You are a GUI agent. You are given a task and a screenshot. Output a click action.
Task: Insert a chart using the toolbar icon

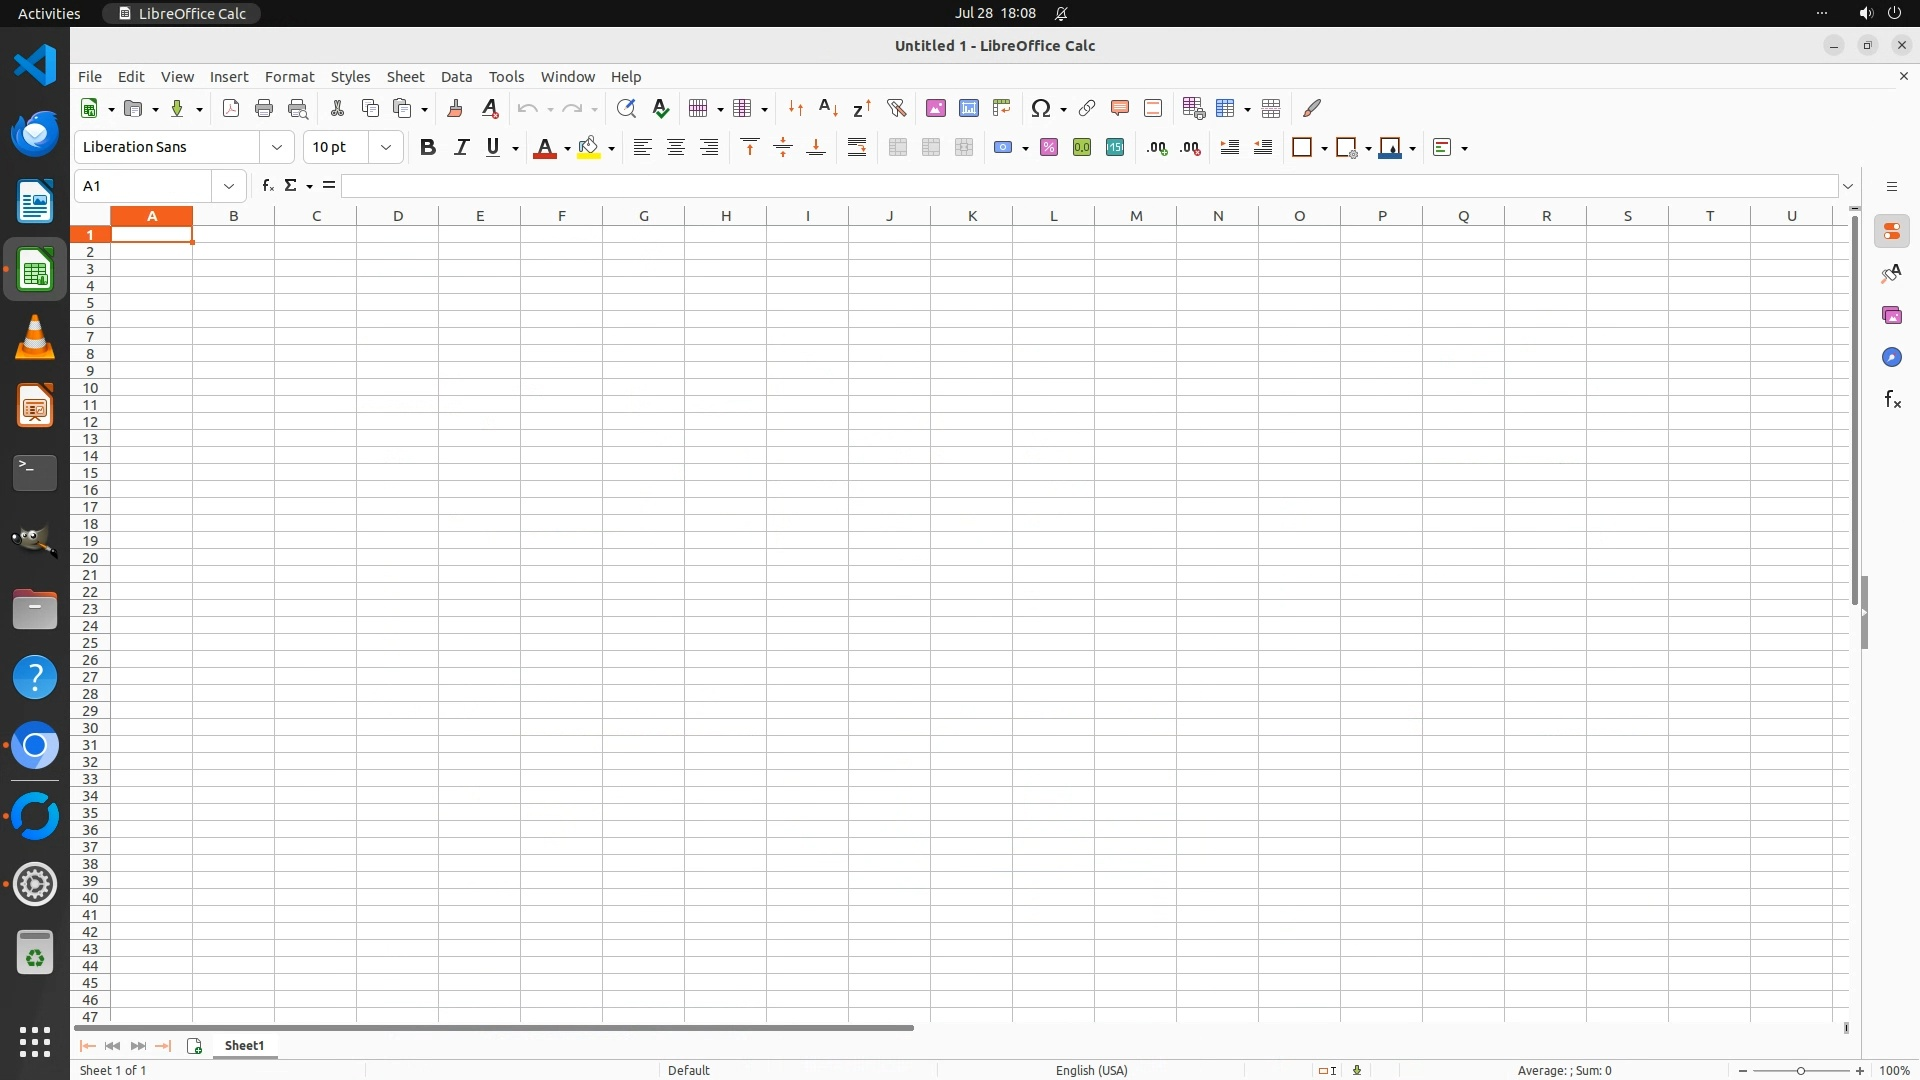(968, 108)
